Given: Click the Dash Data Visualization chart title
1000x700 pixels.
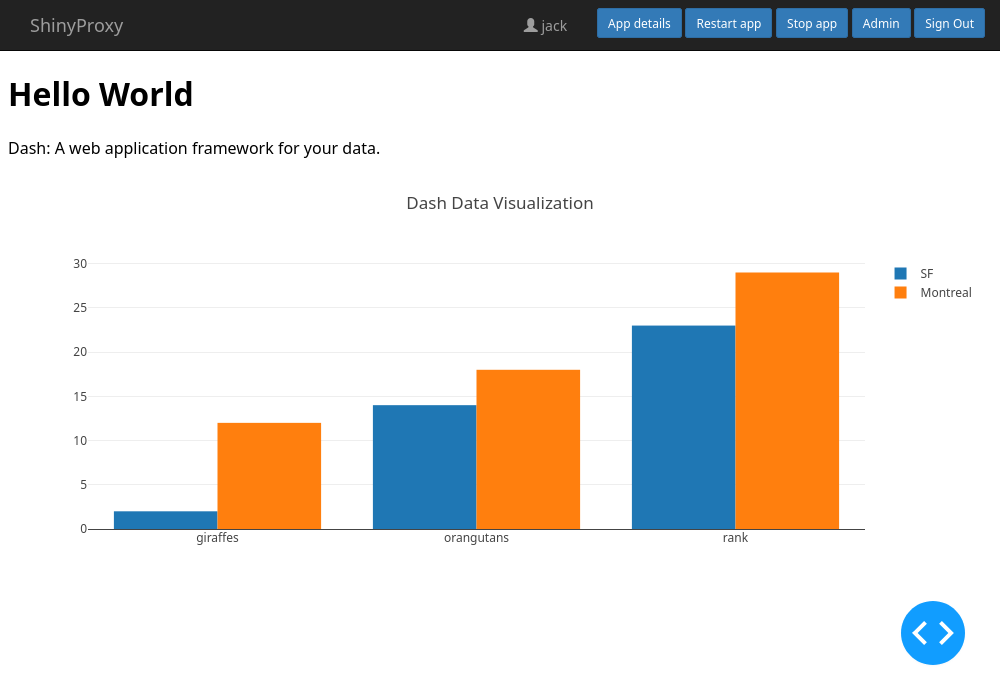Looking at the screenshot, I should tap(500, 203).
